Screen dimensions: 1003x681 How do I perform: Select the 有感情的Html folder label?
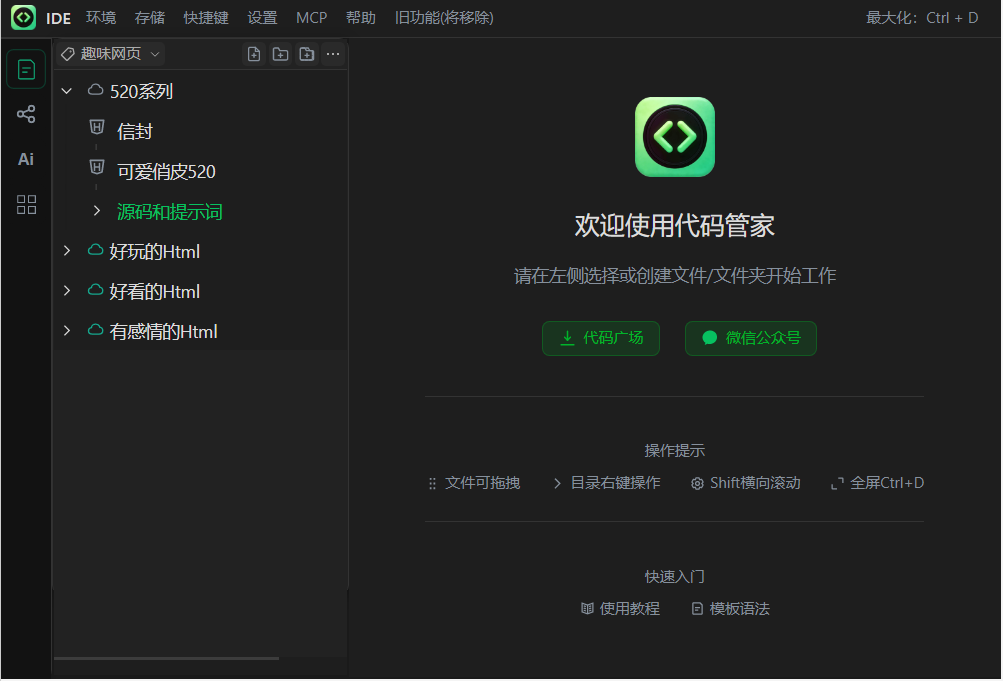pyautogui.click(x=164, y=332)
